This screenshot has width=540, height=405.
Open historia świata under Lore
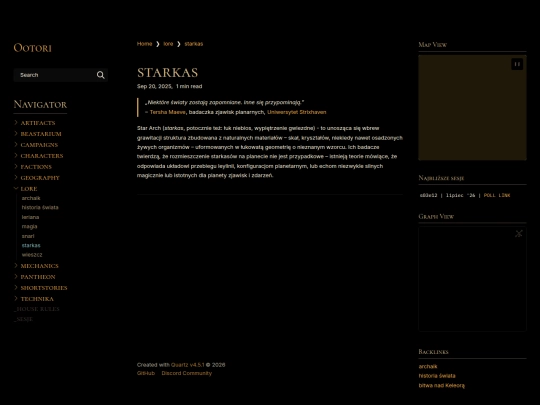point(40,208)
